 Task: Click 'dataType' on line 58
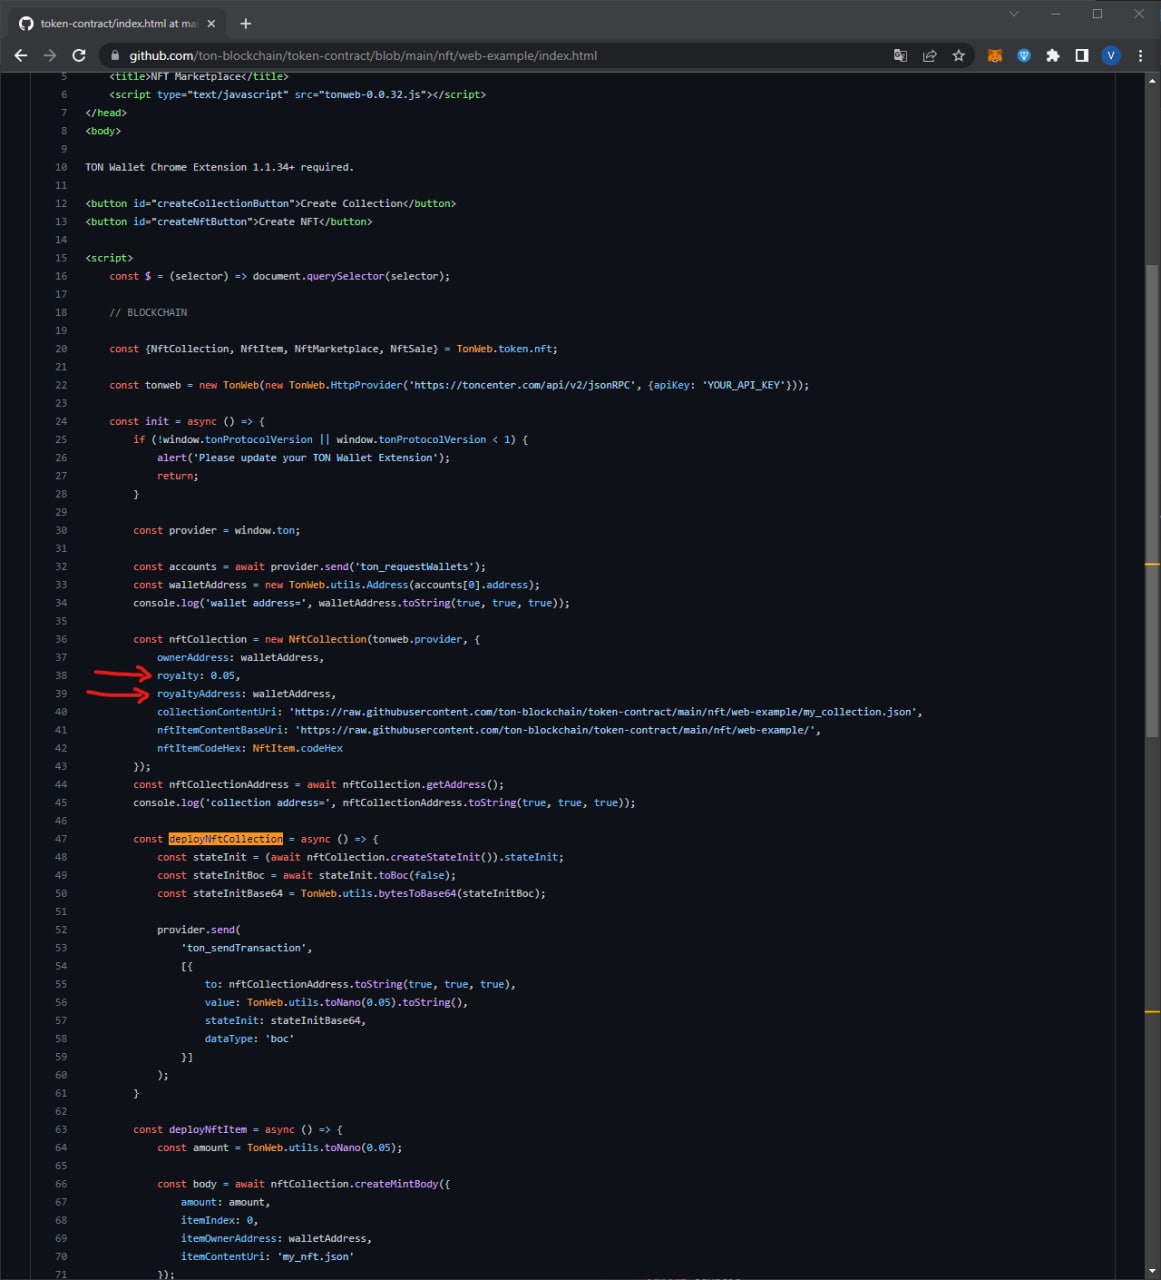pyautogui.click(x=229, y=1039)
